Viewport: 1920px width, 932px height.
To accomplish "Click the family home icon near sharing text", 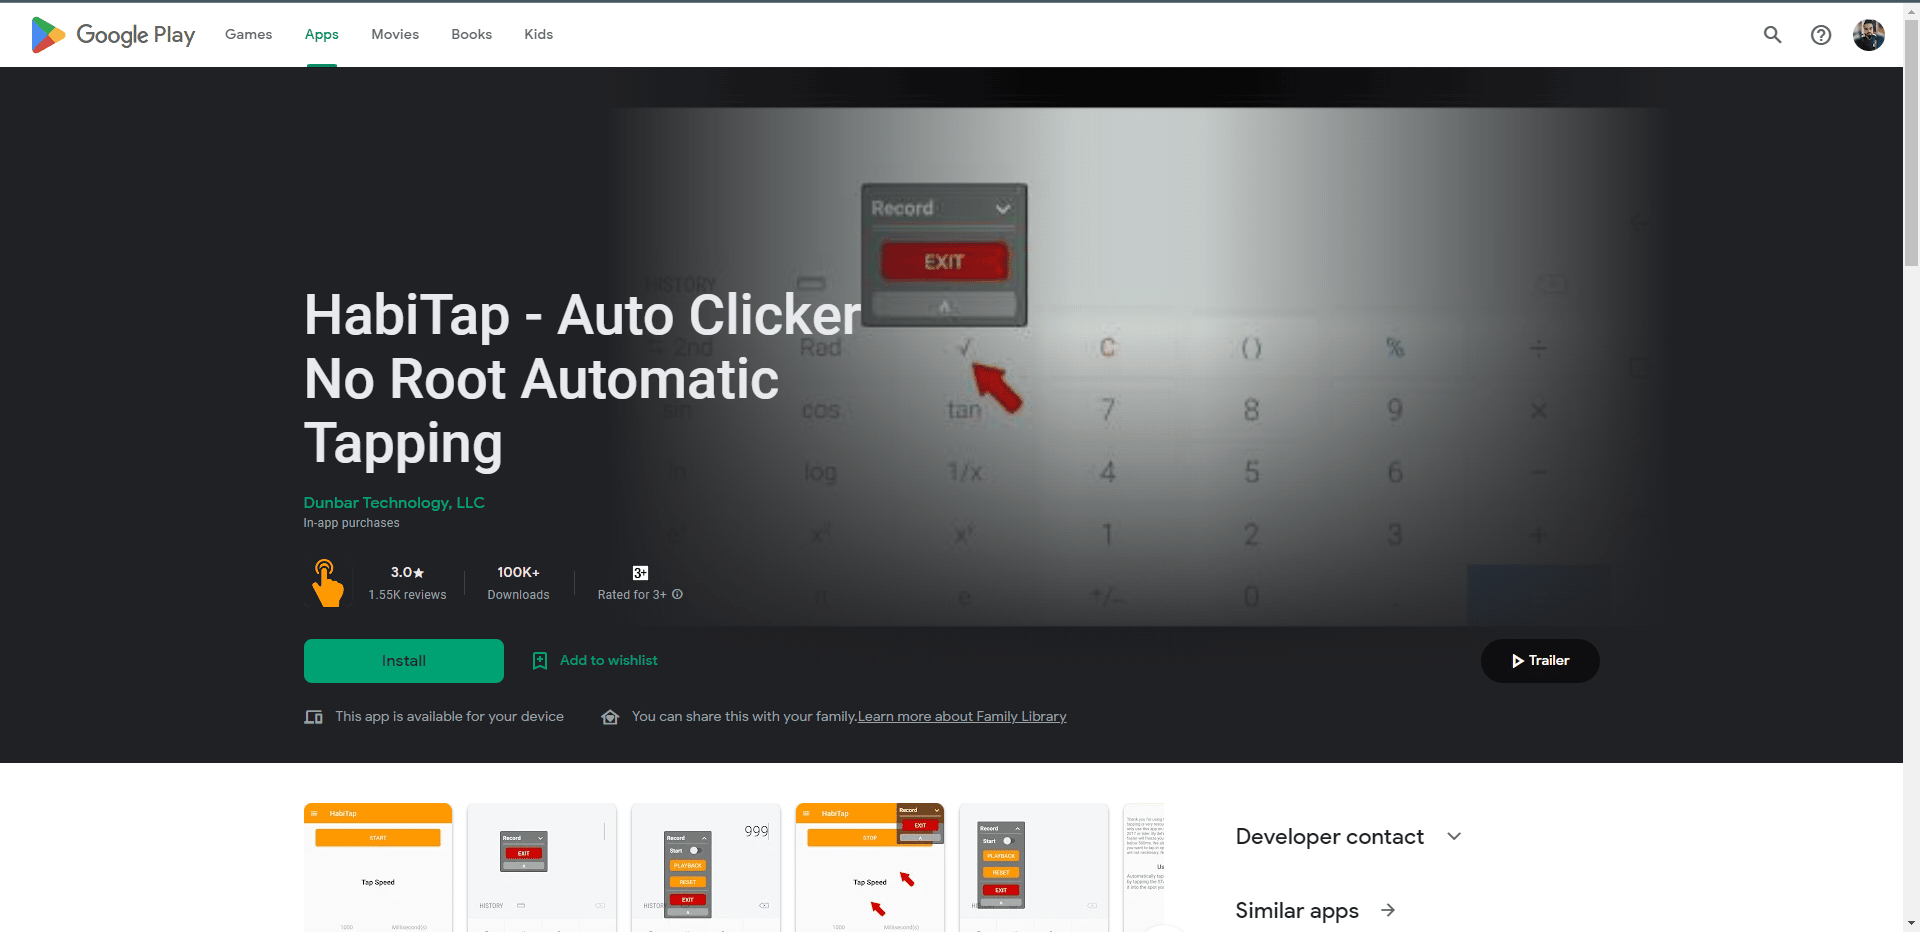I will coord(610,717).
